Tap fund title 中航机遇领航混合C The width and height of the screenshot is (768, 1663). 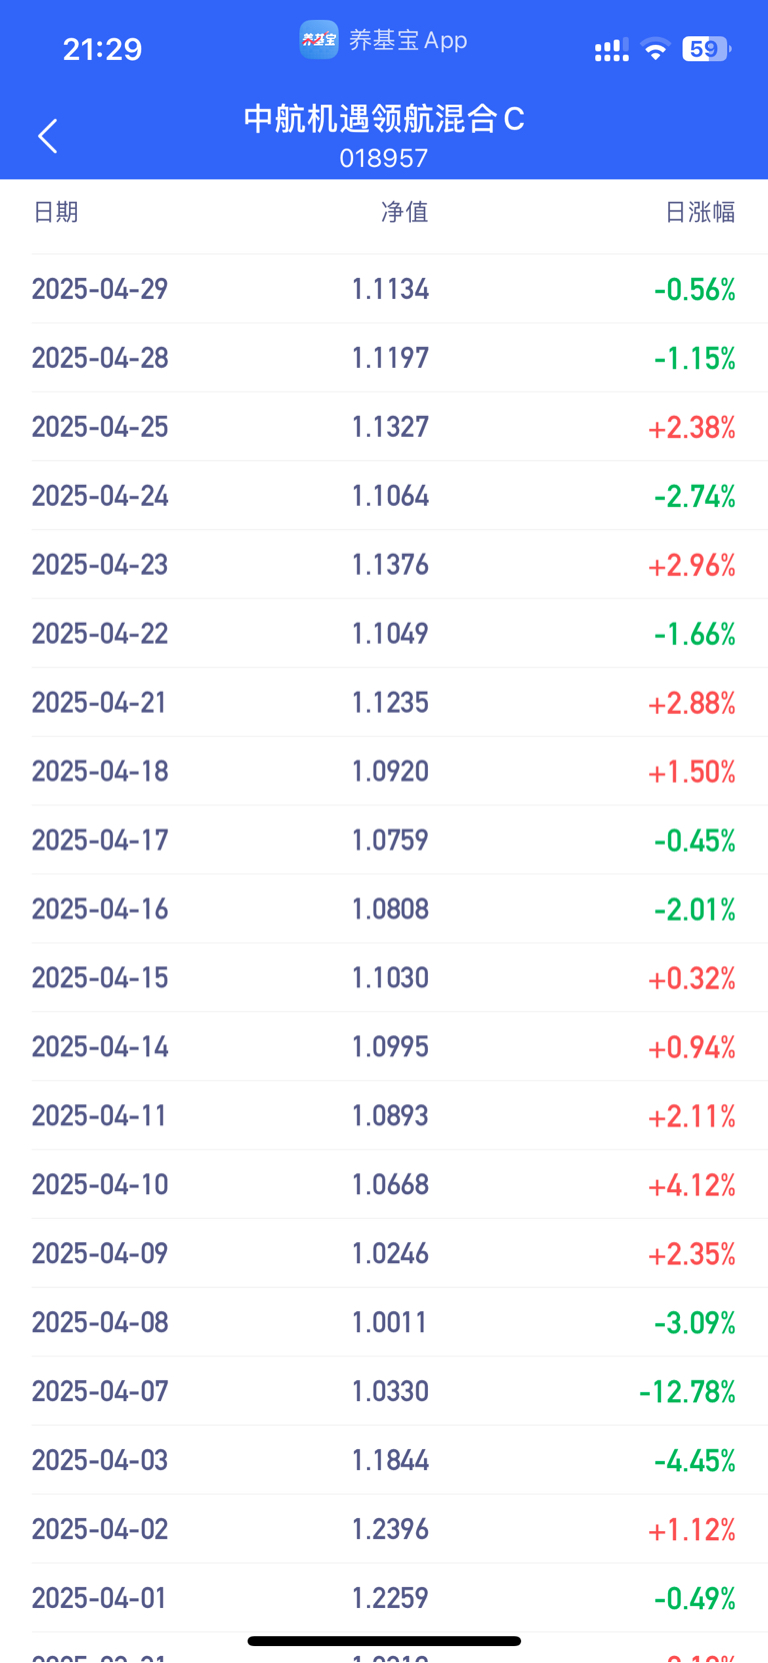pyautogui.click(x=384, y=119)
